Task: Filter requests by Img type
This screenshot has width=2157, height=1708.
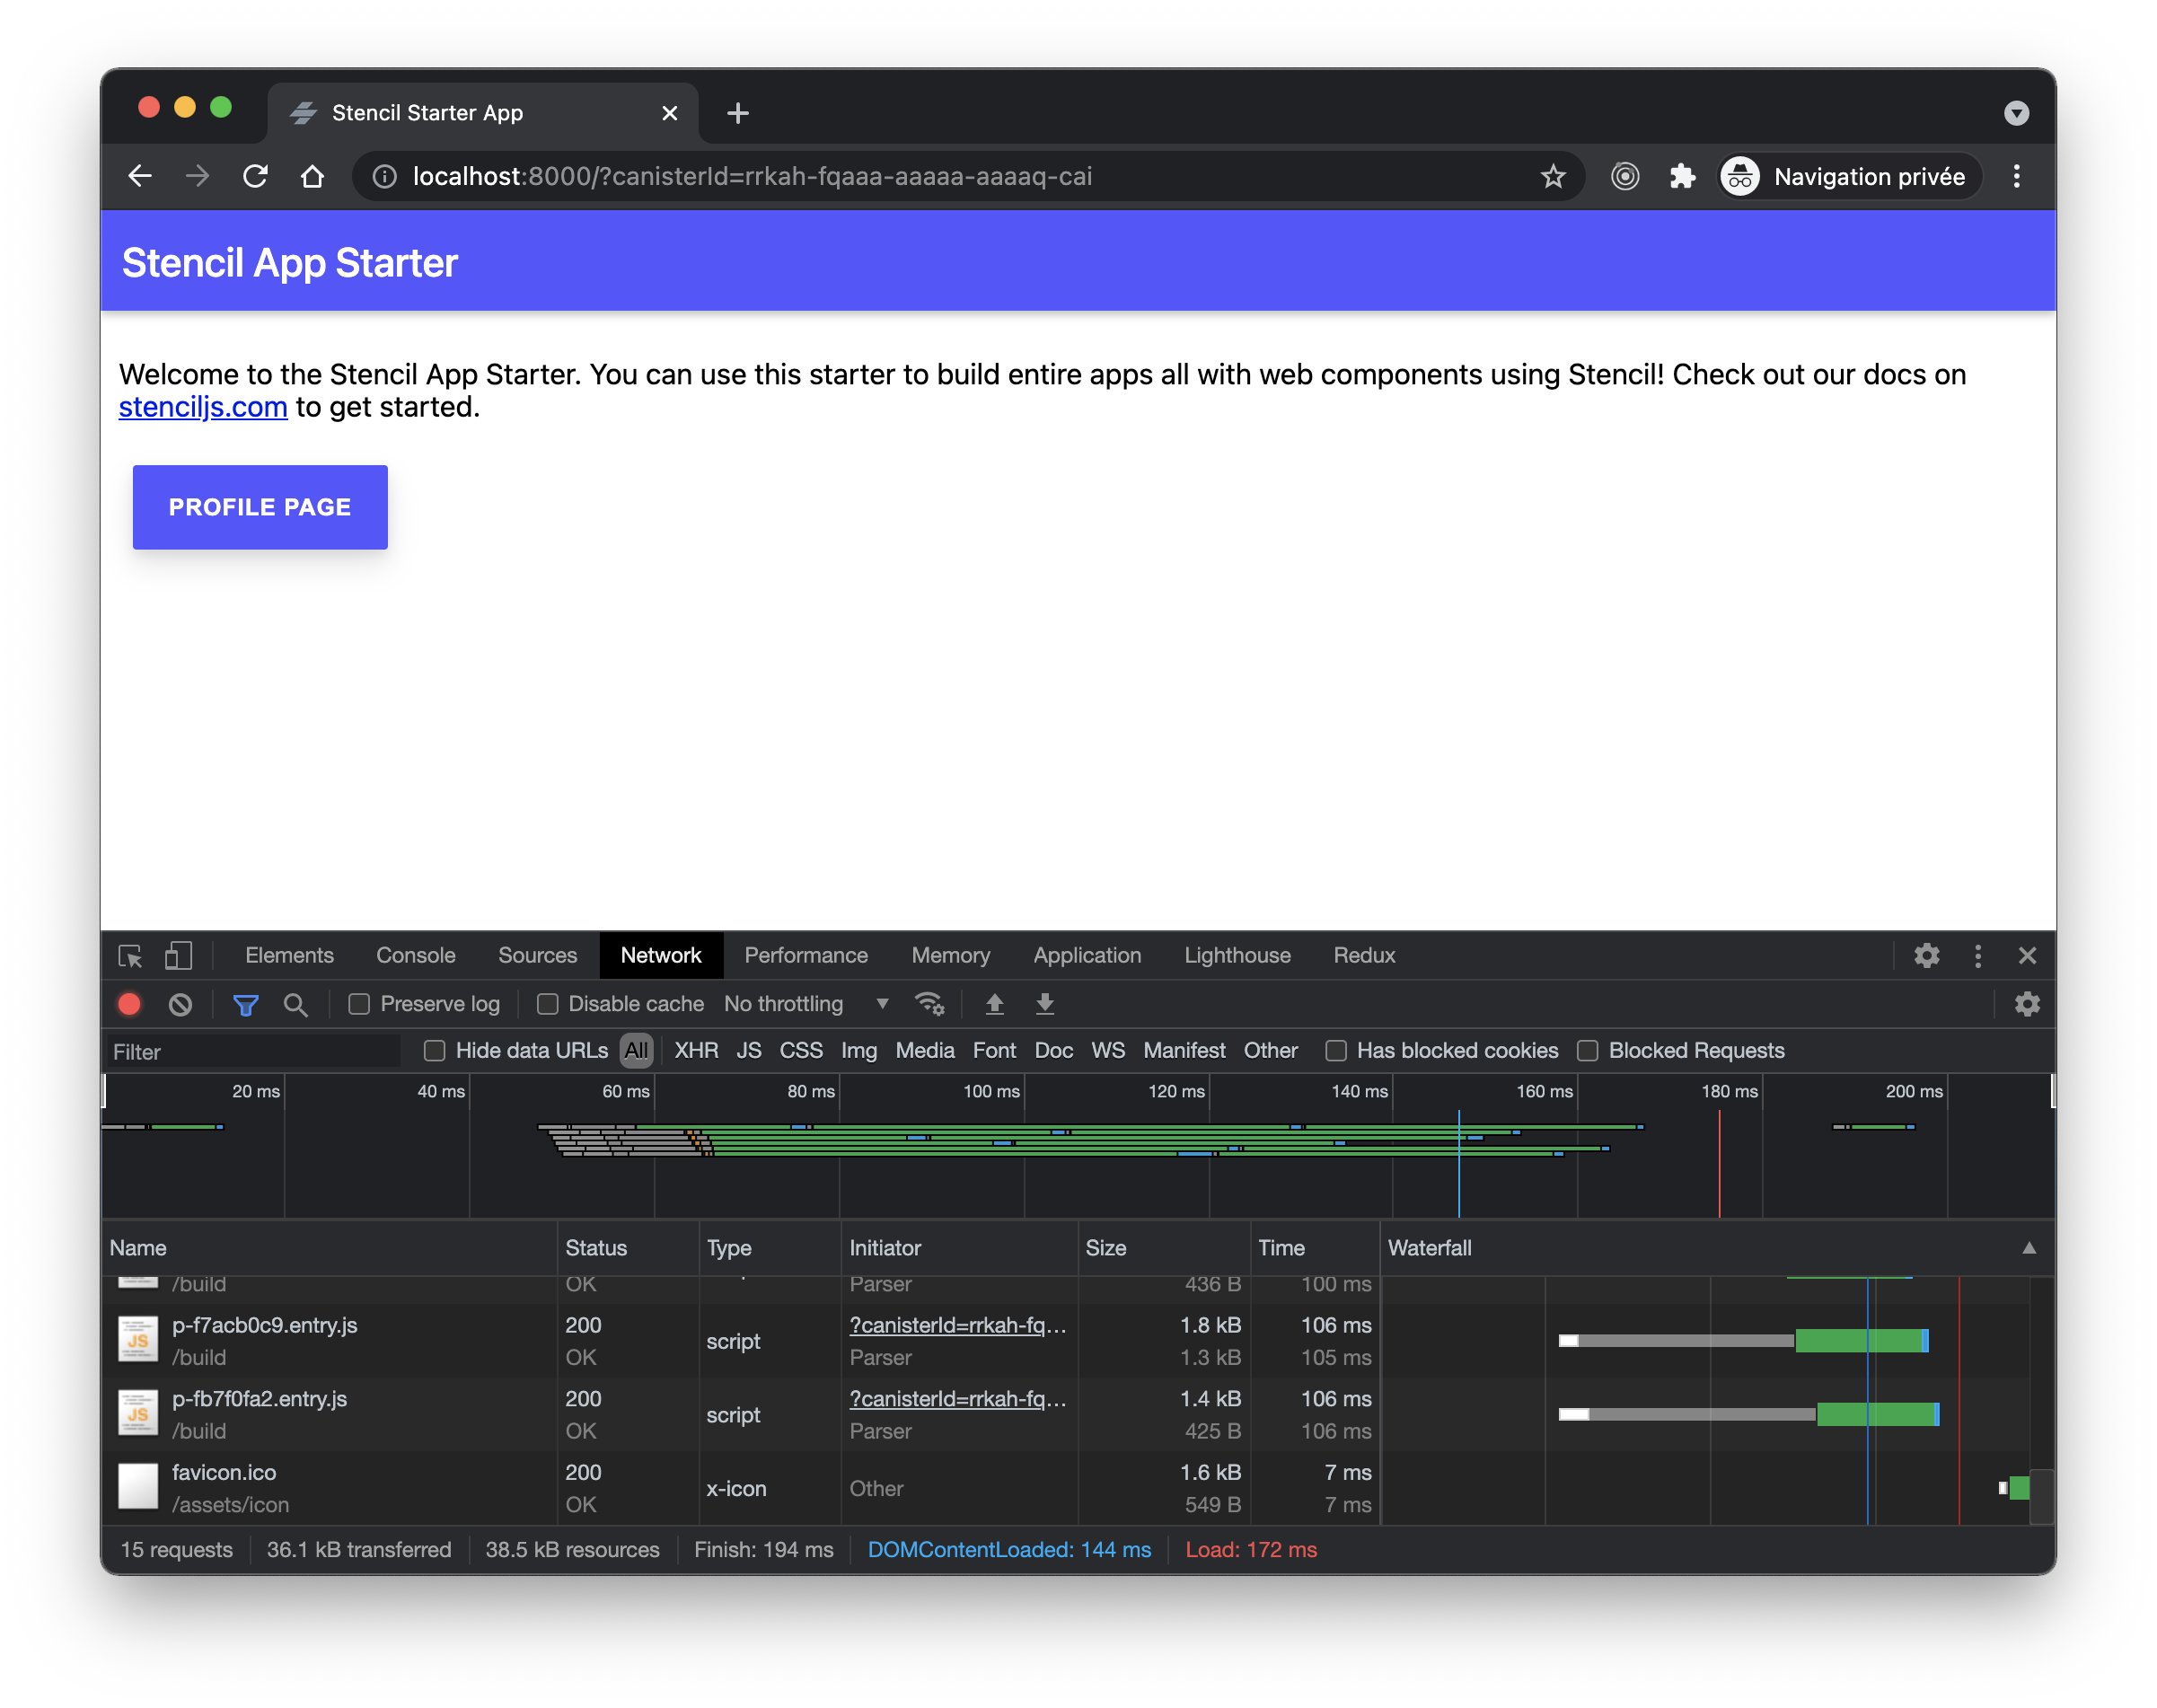Action: tap(858, 1050)
